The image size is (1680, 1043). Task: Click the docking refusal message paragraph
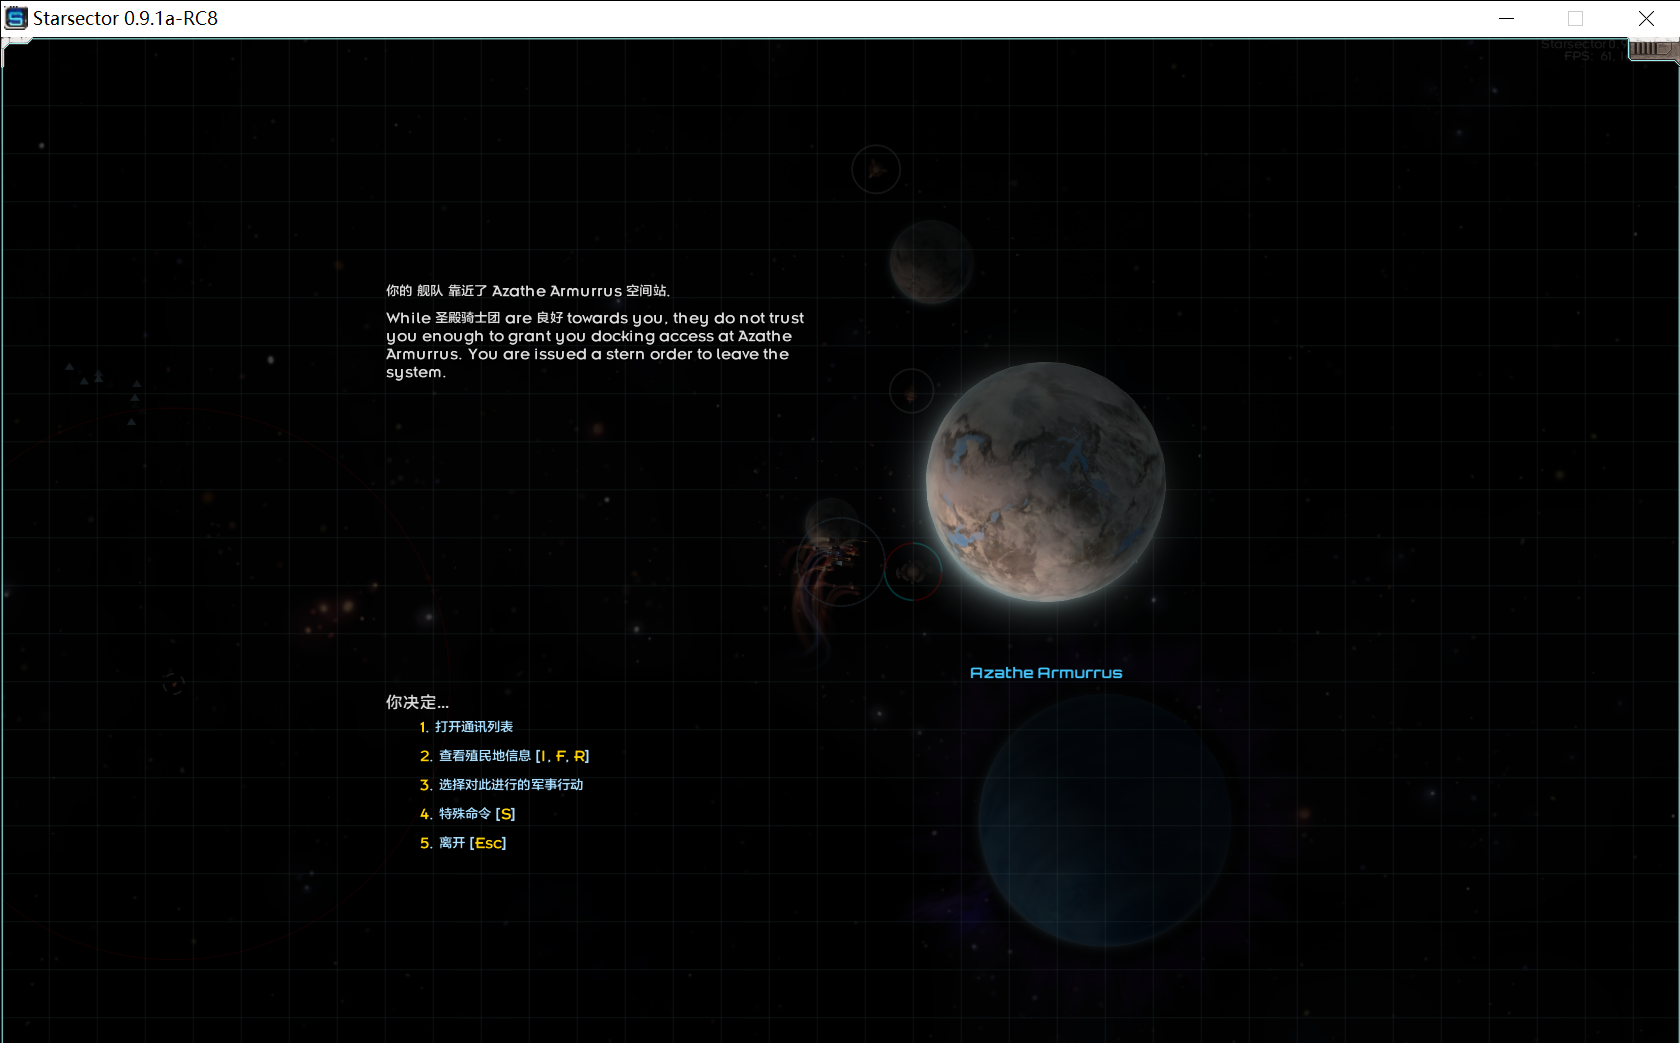(595, 345)
